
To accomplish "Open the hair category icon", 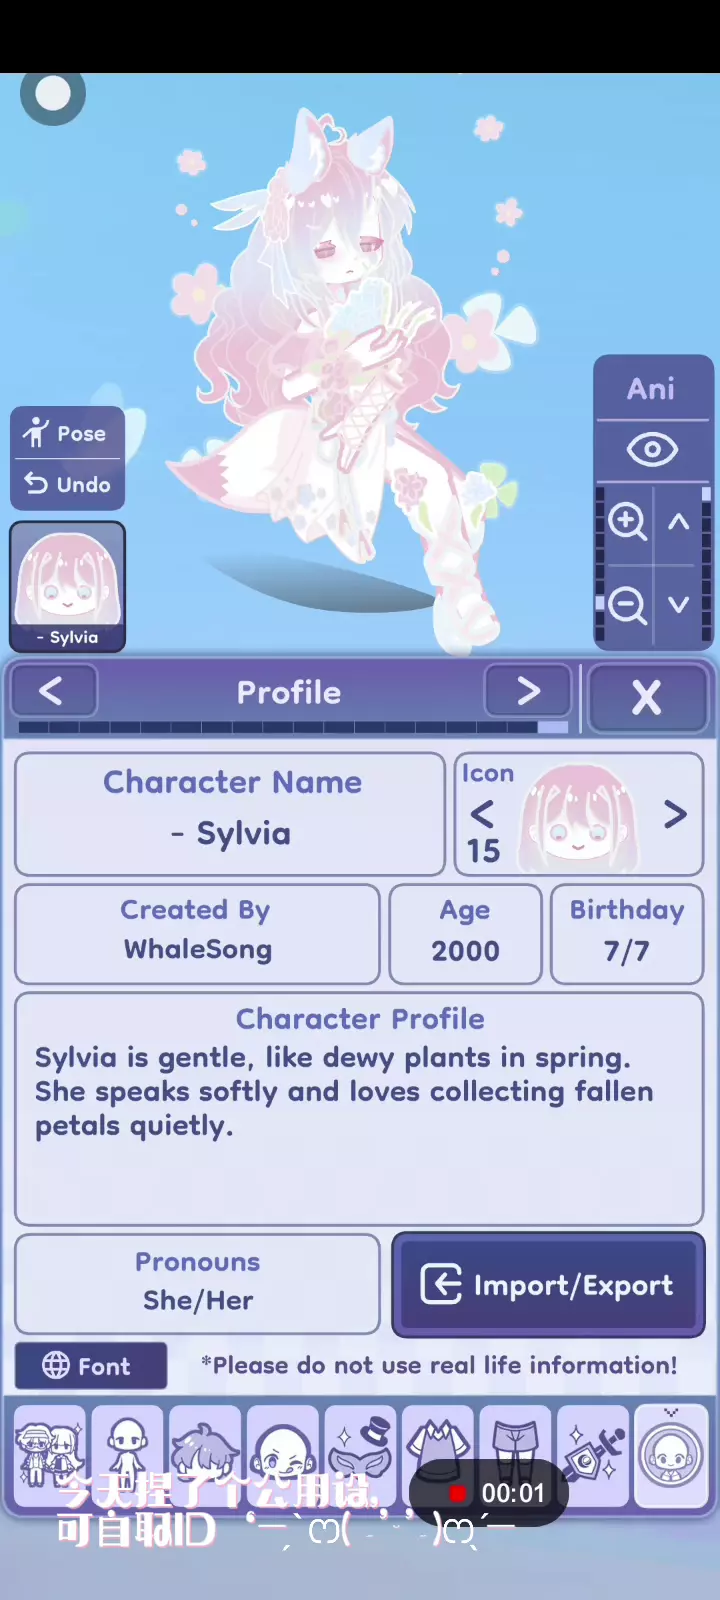I will coord(205,1455).
